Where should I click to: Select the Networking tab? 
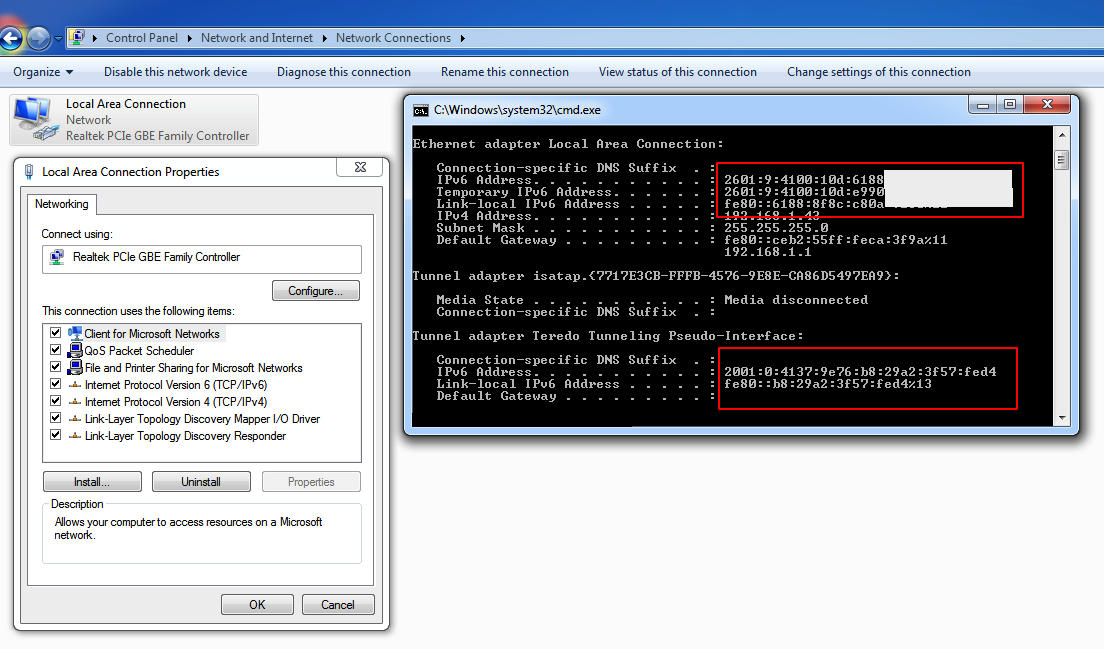62,204
